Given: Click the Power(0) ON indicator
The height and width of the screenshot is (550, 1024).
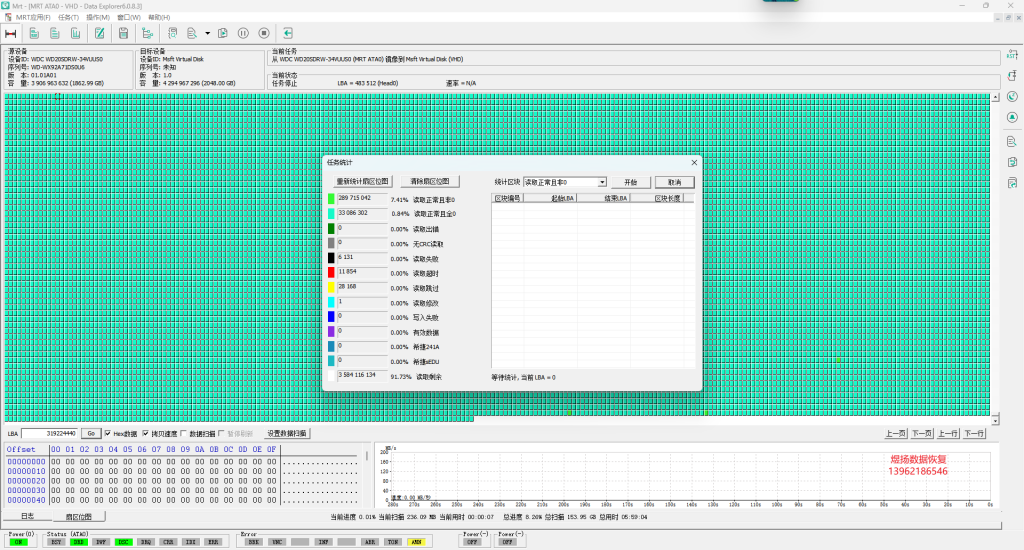Looking at the screenshot, I should pos(19,542).
